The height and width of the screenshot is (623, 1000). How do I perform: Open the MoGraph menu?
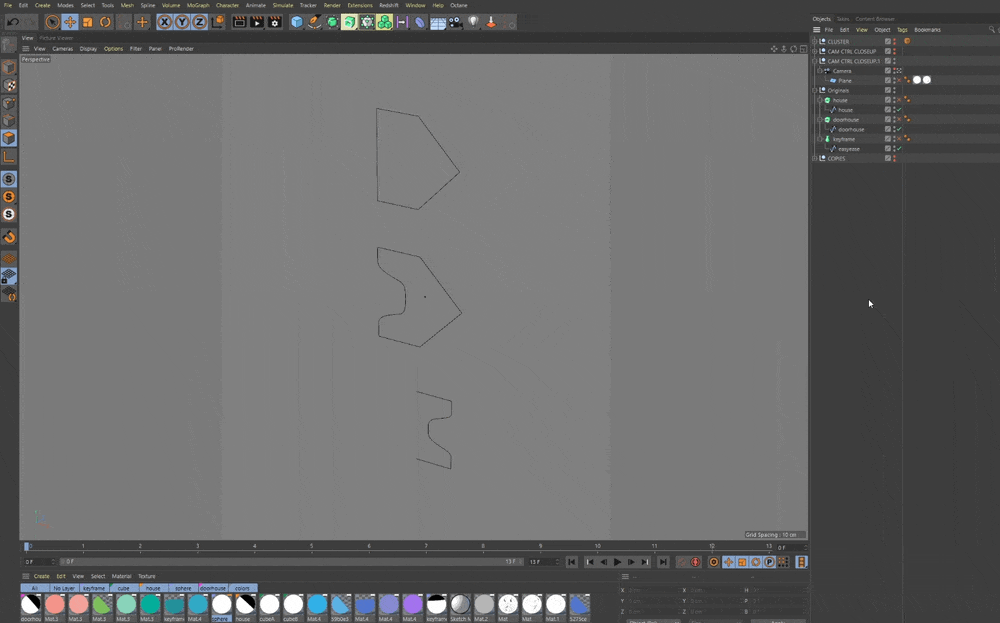tap(198, 5)
